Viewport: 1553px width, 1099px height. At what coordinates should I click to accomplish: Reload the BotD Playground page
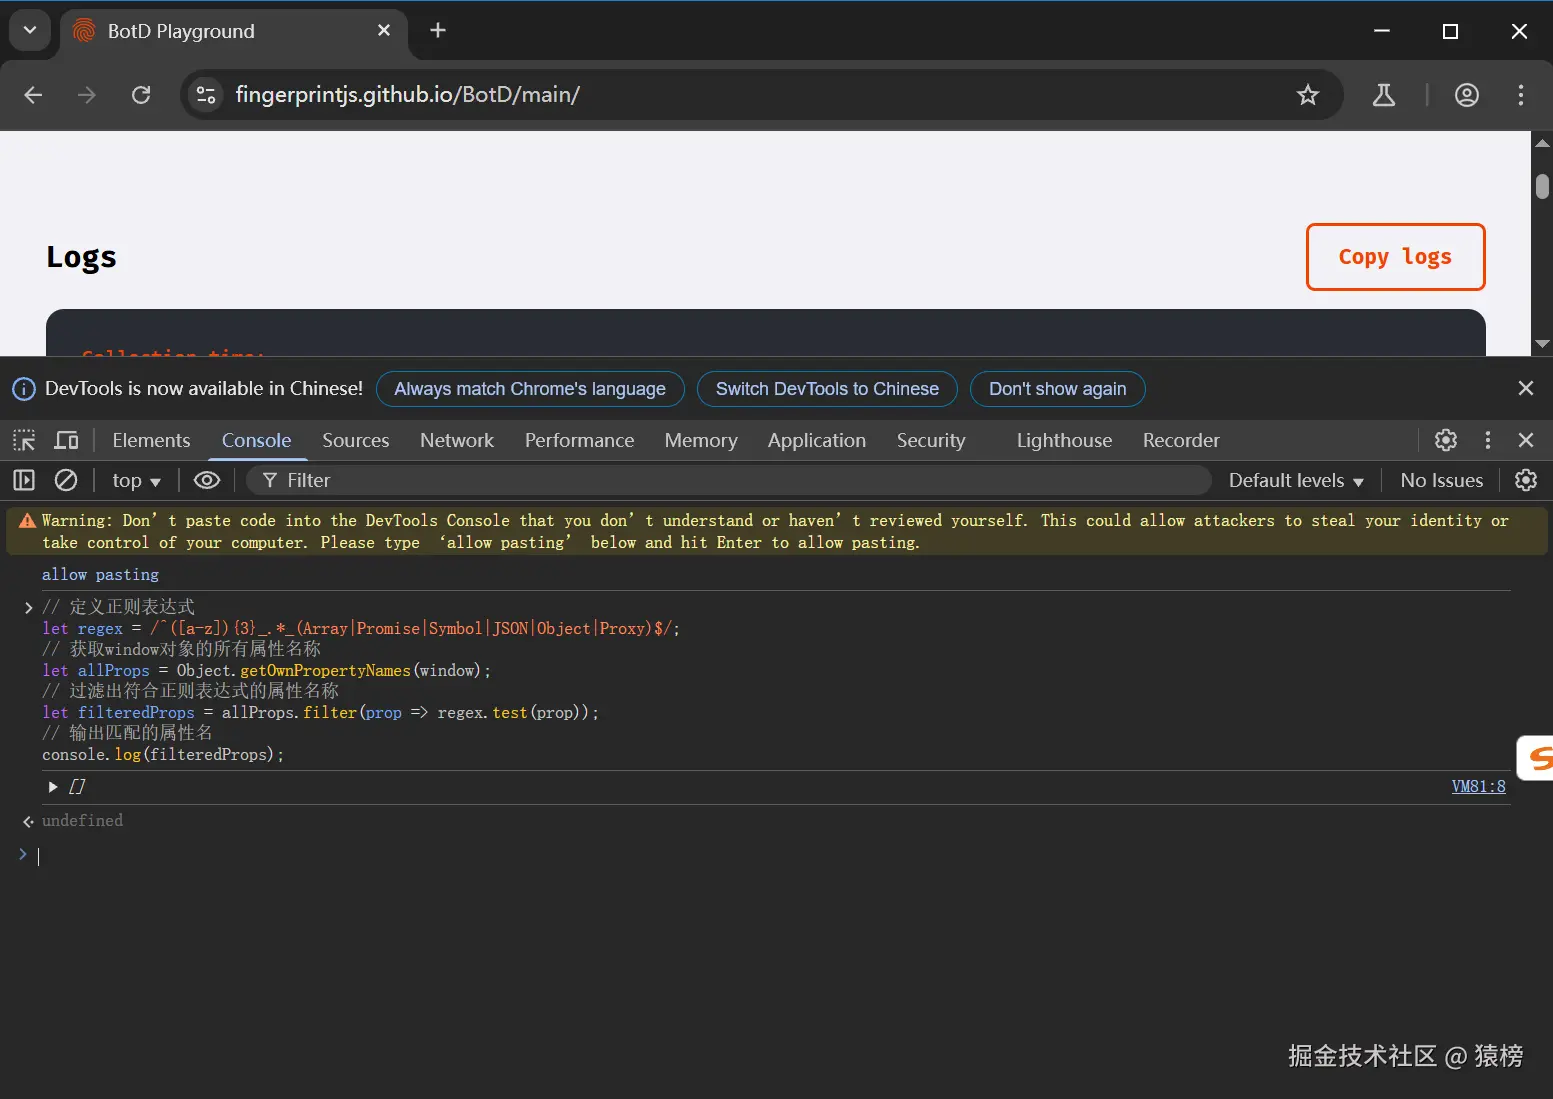[x=141, y=95]
